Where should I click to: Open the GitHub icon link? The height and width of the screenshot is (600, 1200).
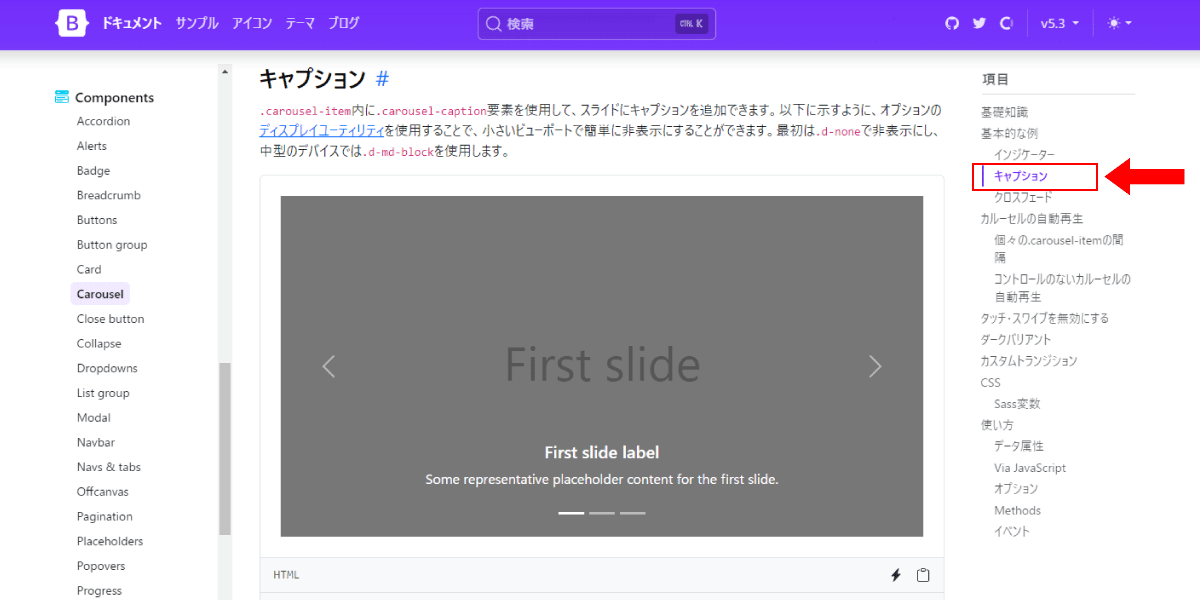point(952,23)
